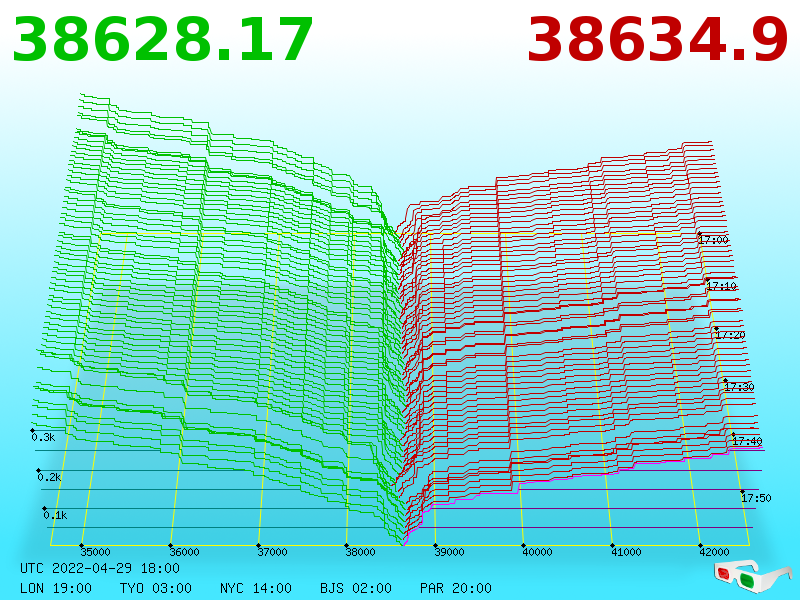Click the 17:50 time marker
Image resolution: width=800 pixels, height=600 pixels.
click(x=756, y=498)
